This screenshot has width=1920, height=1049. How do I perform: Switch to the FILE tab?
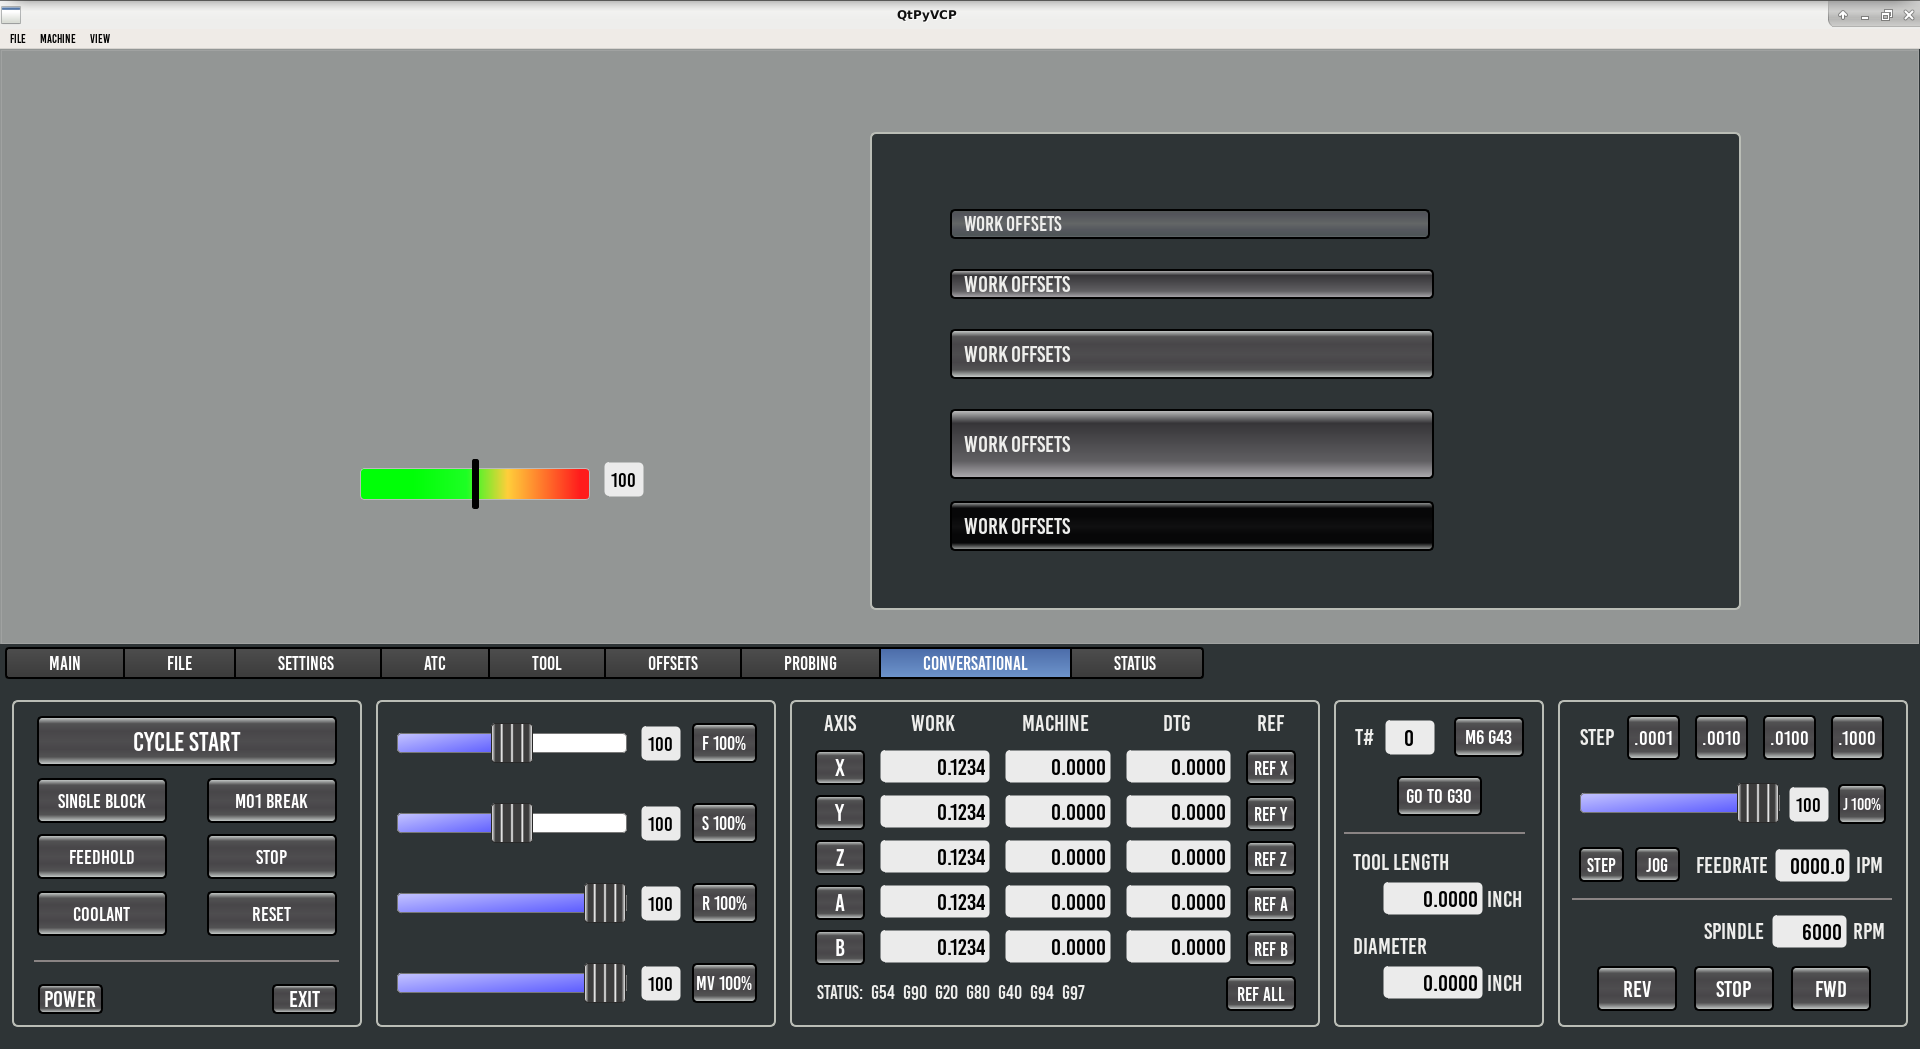[180, 663]
